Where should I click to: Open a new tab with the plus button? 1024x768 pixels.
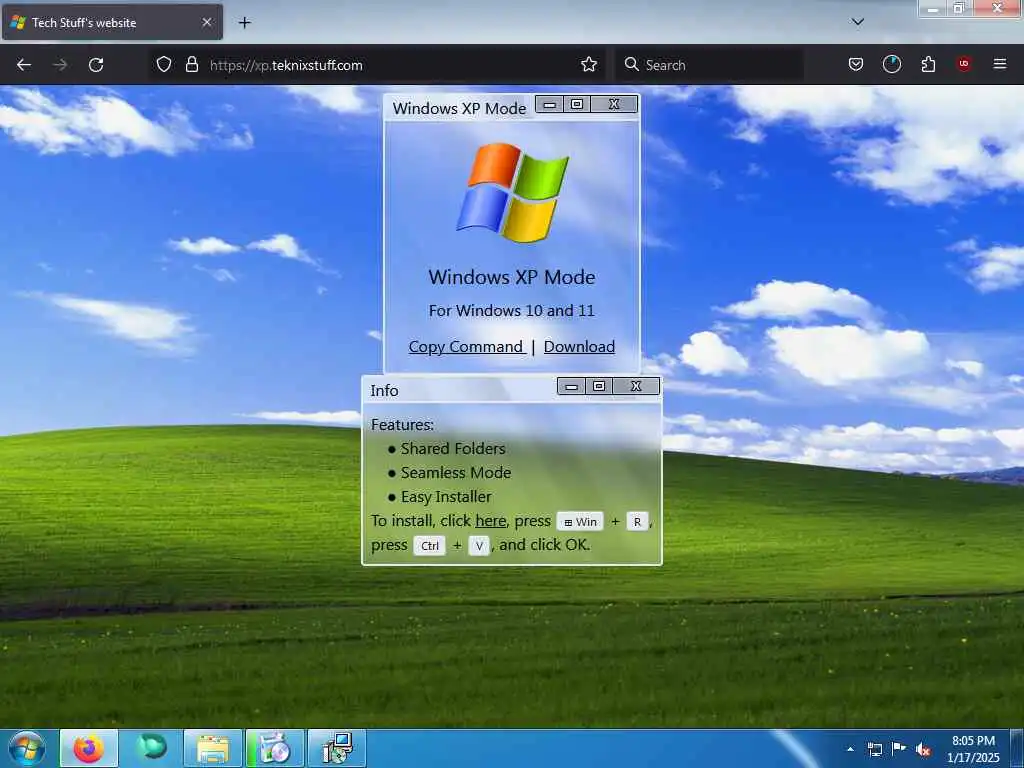(x=244, y=23)
